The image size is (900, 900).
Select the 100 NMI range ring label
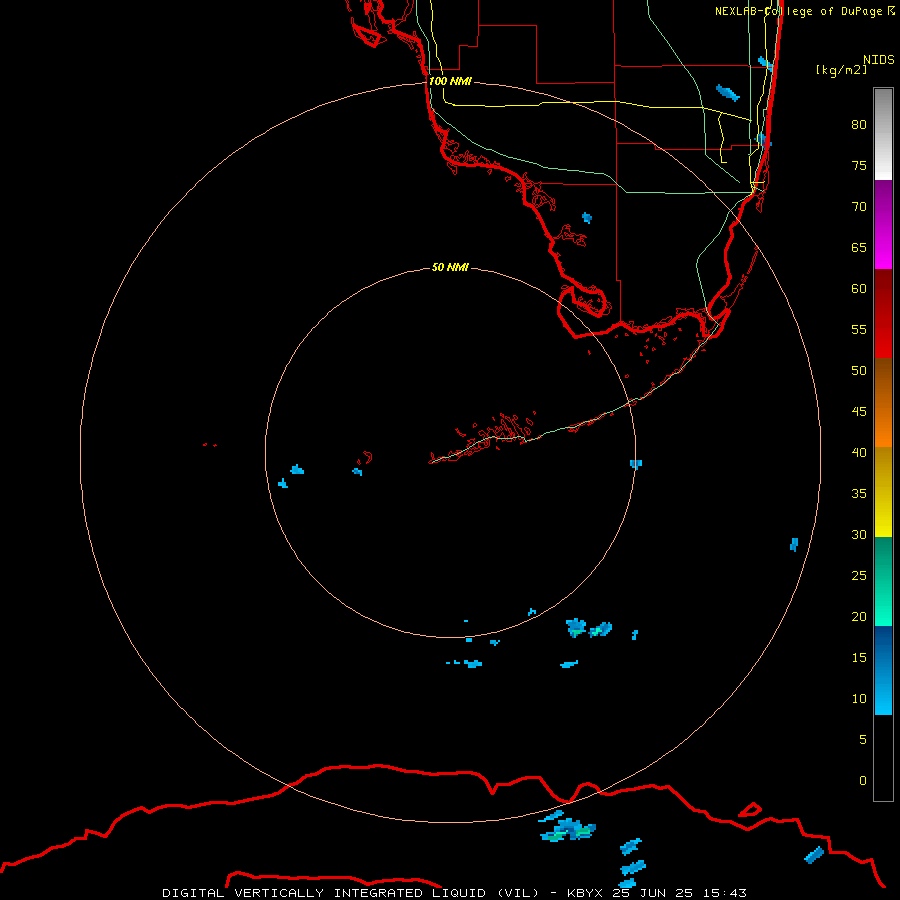click(450, 81)
